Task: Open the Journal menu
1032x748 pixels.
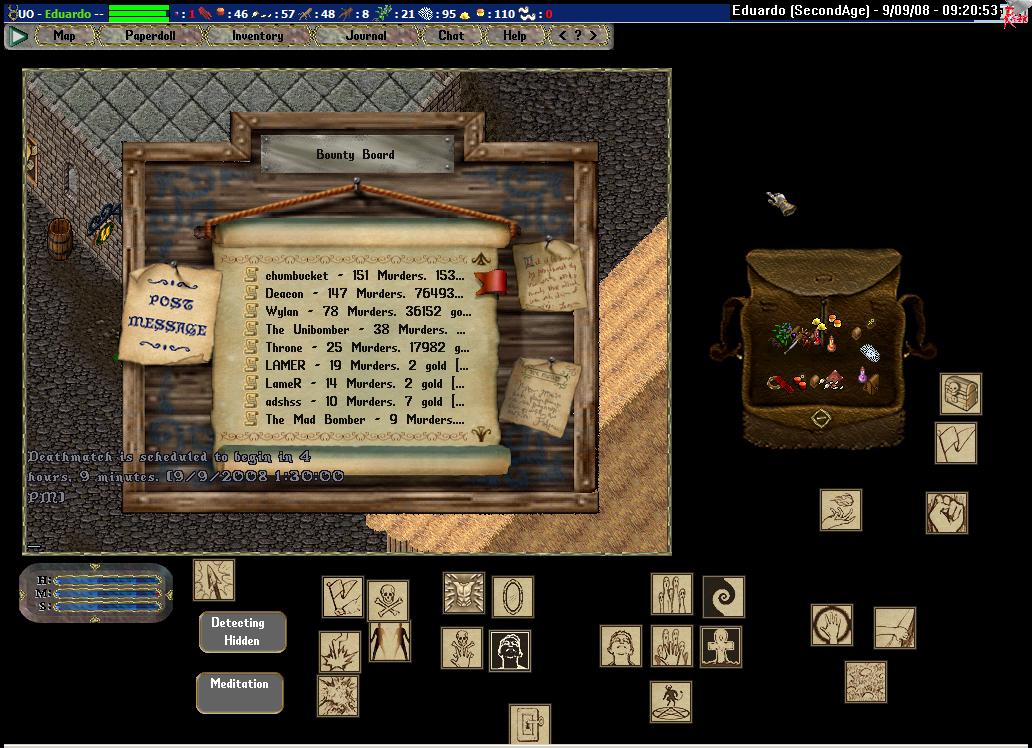Action: pos(366,36)
